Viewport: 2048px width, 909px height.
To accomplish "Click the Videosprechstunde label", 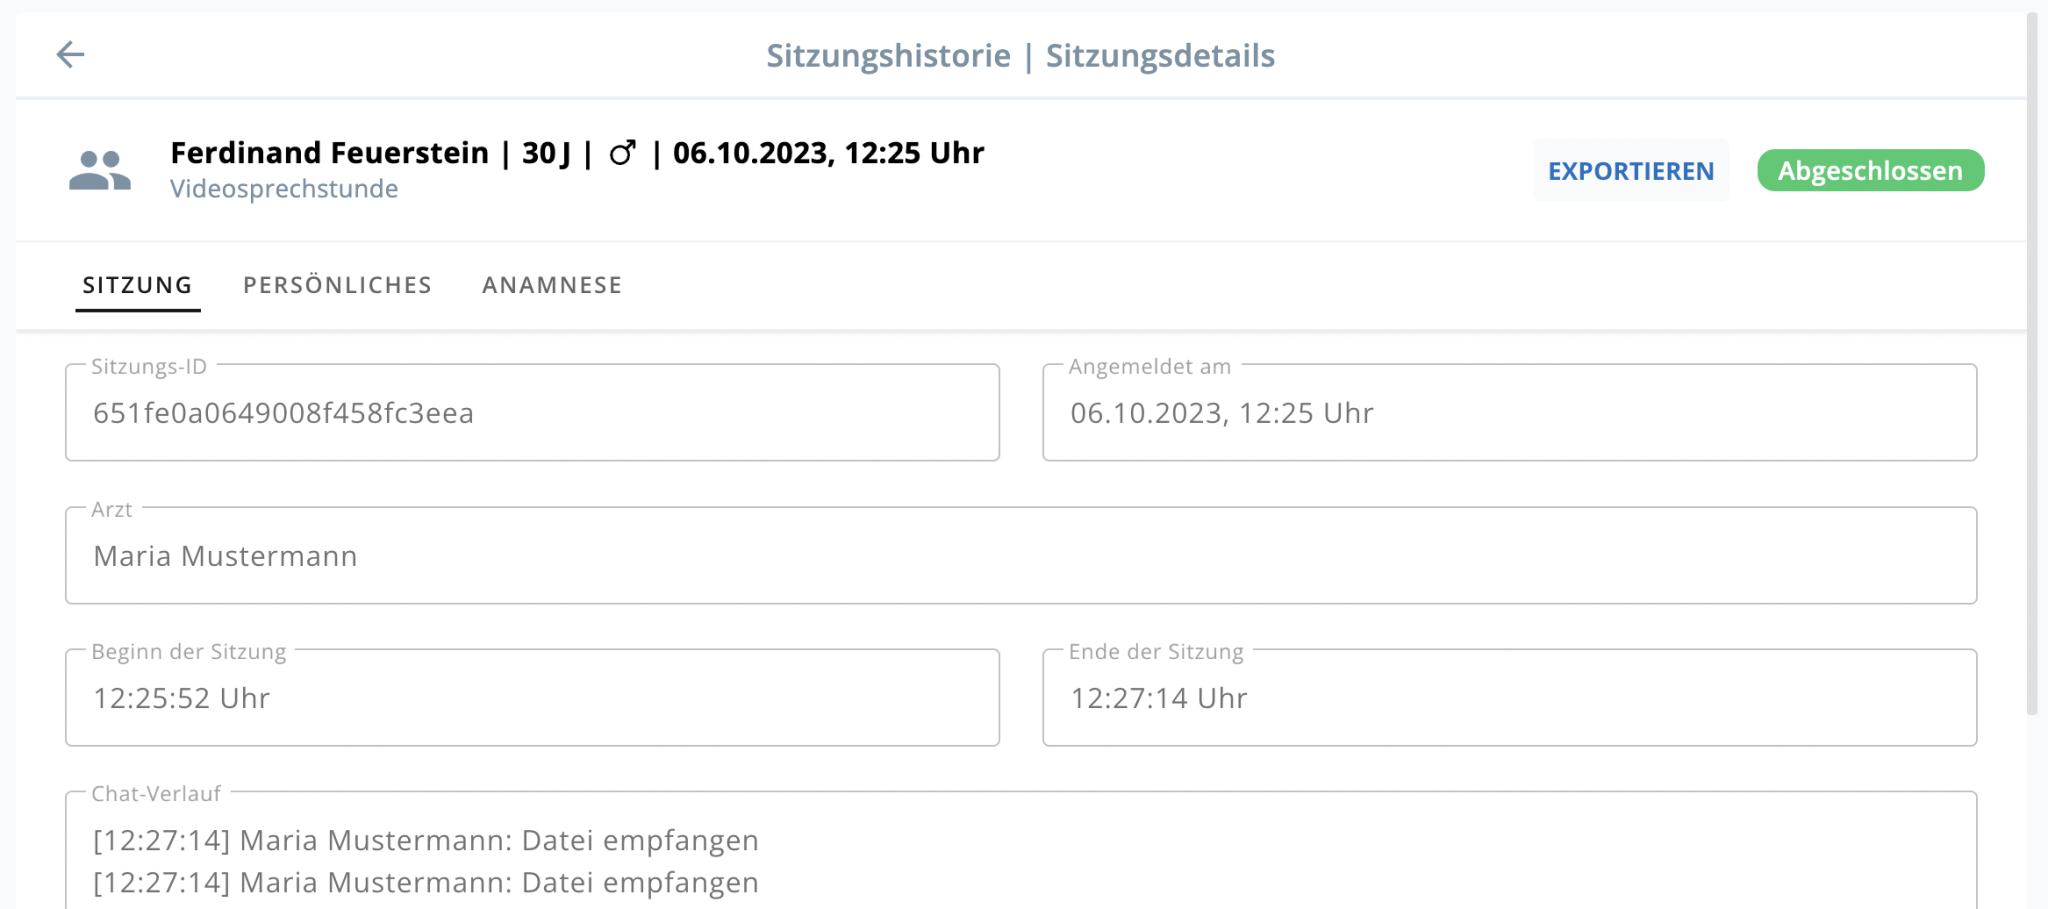I will 284,188.
